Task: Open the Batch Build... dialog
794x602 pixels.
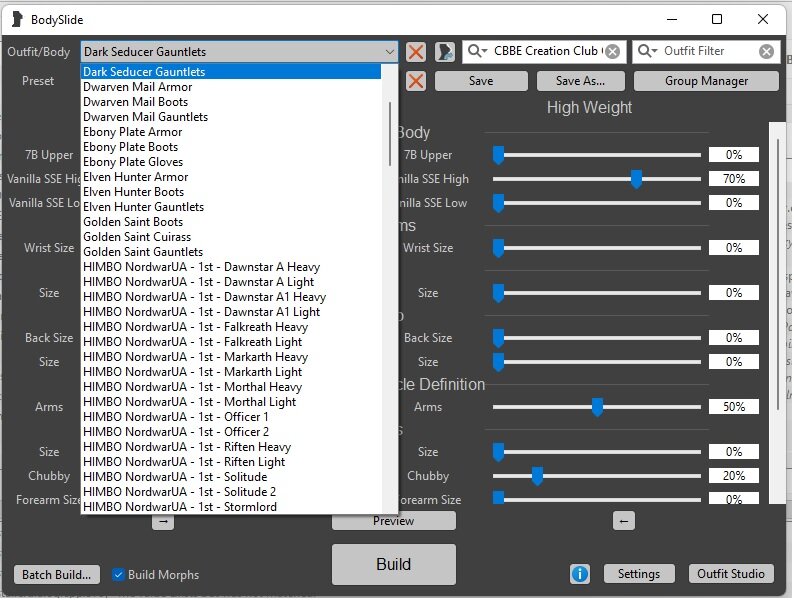Action: 57,576
